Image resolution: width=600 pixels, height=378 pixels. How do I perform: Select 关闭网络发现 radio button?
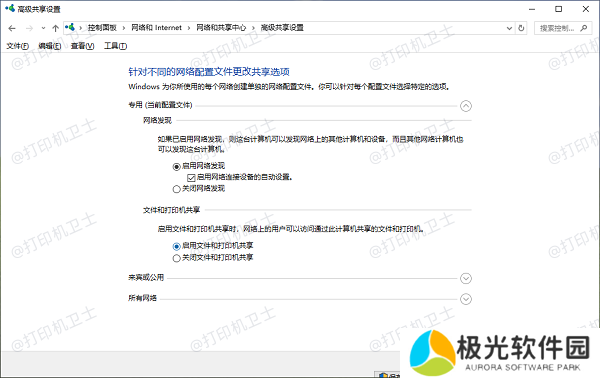point(176,189)
